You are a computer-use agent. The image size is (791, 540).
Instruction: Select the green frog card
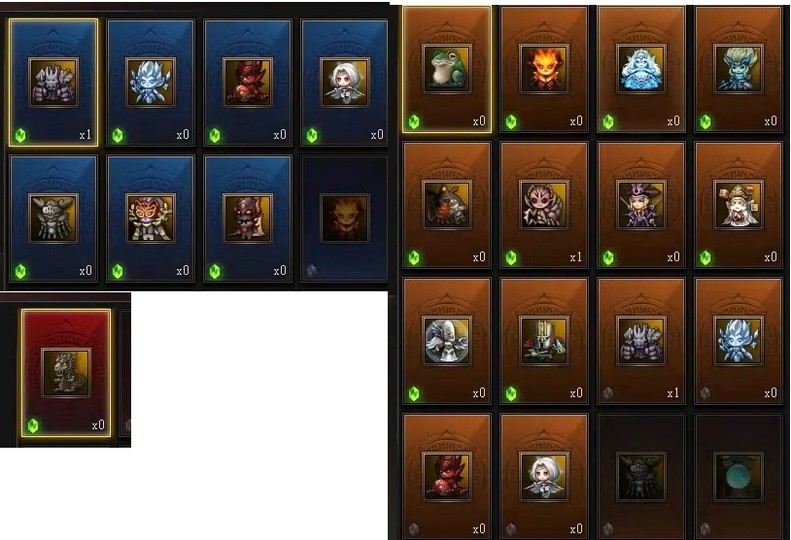coord(447,70)
